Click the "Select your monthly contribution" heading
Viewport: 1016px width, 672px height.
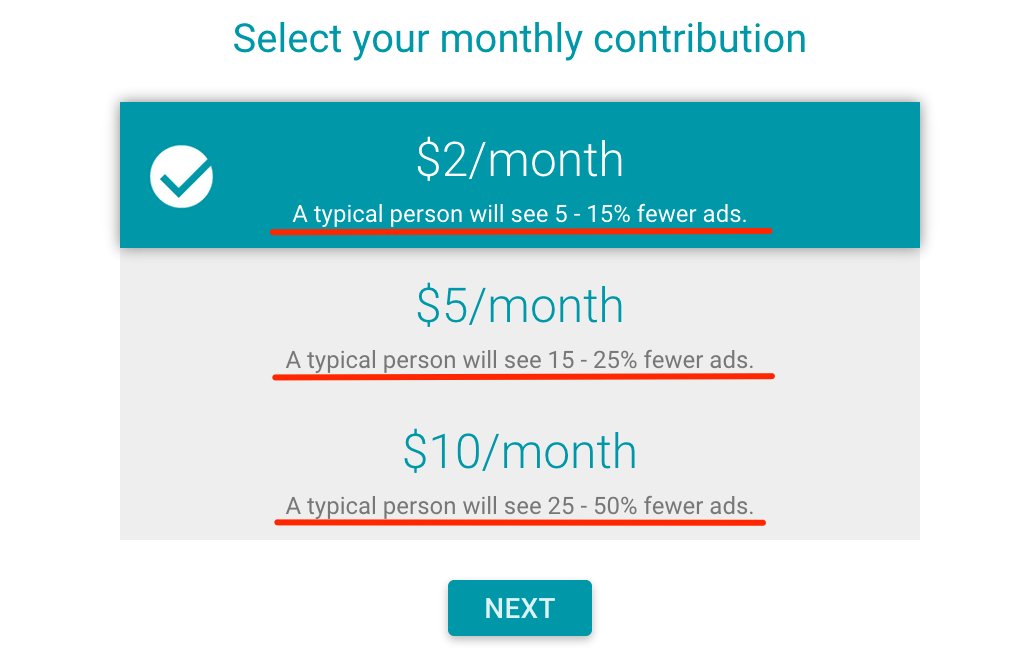[519, 39]
